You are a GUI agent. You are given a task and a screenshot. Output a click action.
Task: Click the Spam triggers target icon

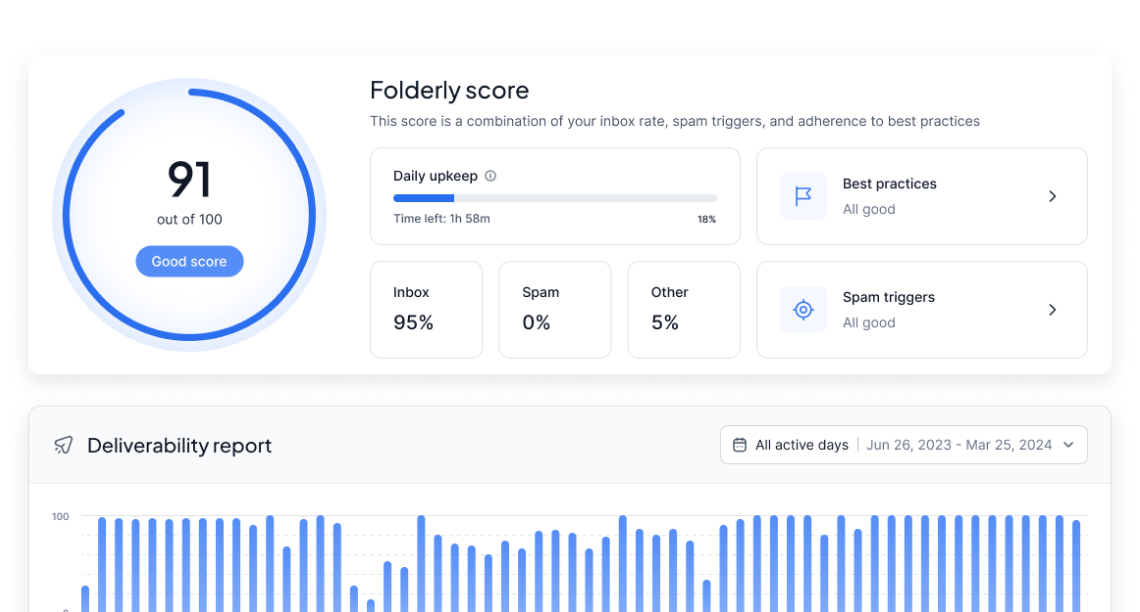point(803,310)
